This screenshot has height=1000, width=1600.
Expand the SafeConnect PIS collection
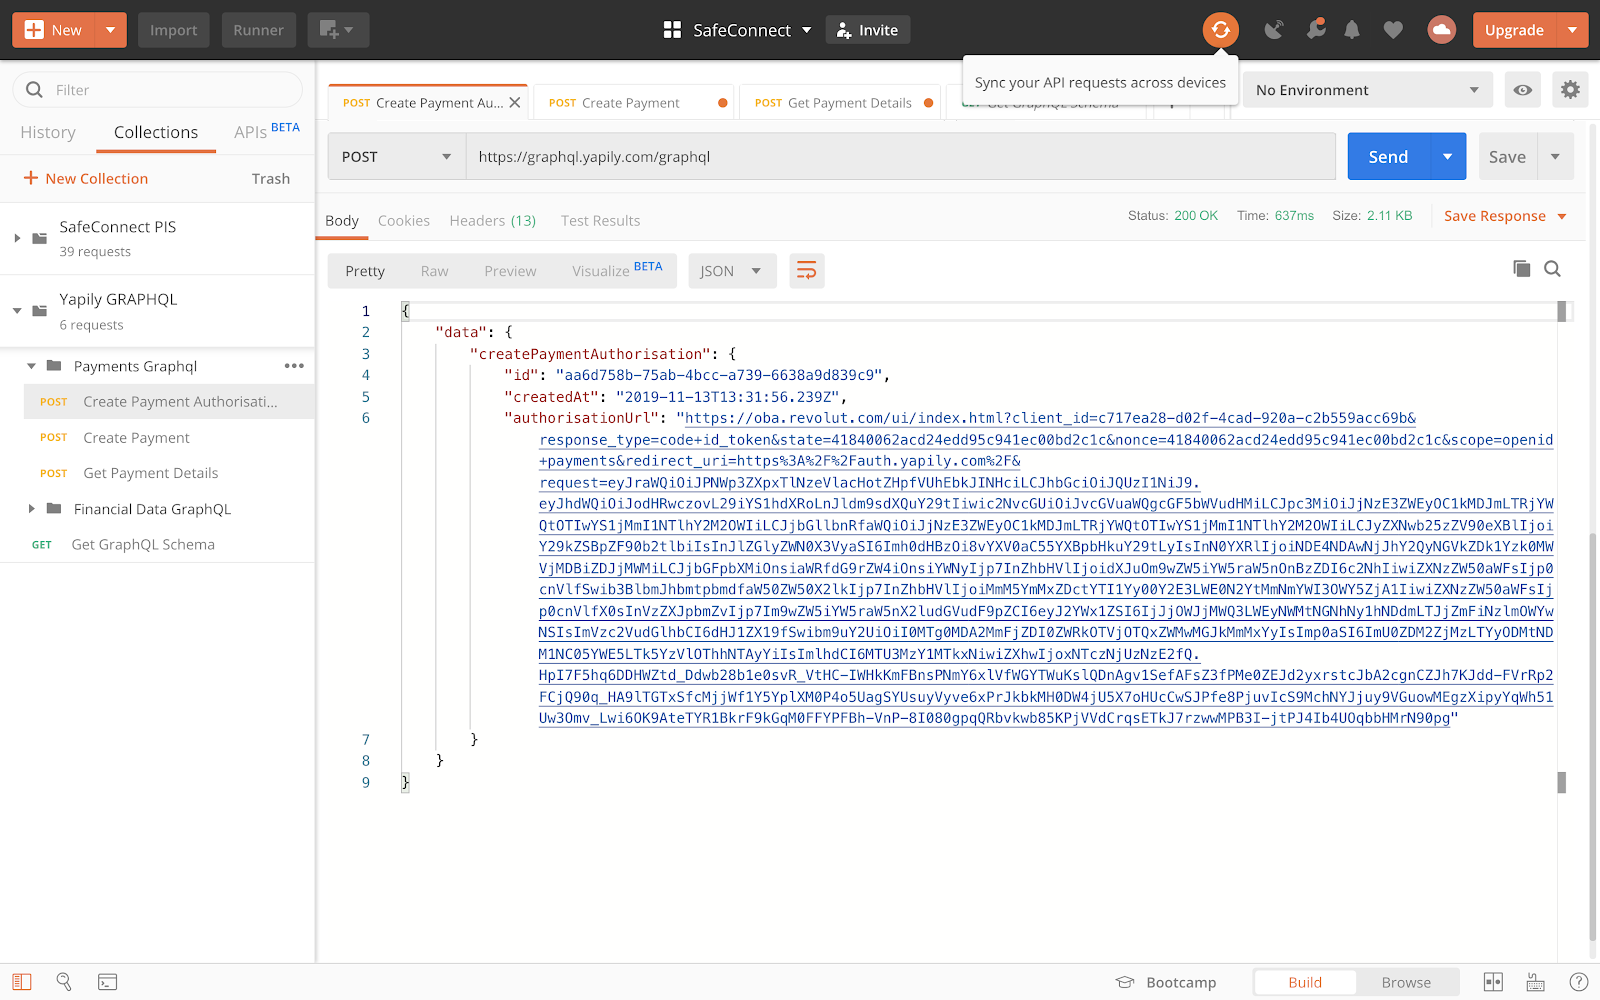tap(17, 238)
